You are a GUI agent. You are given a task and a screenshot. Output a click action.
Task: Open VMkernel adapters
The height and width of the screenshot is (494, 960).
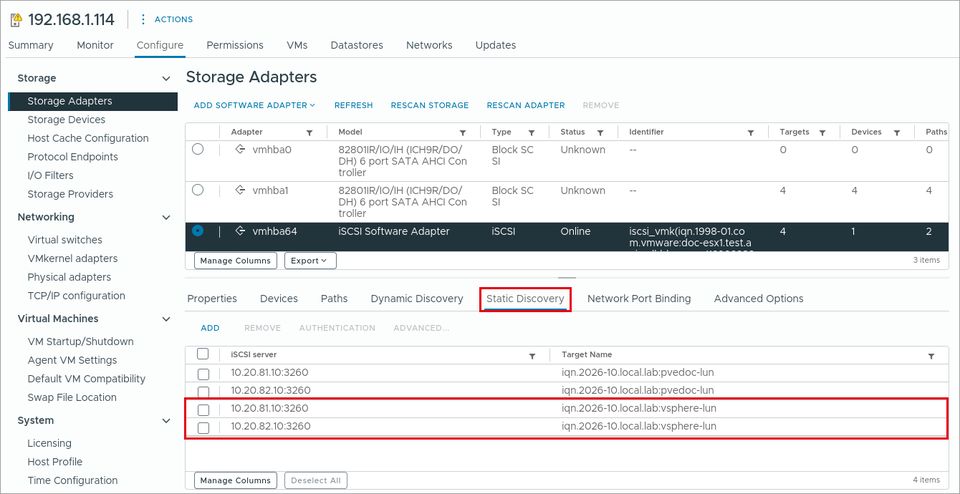[72, 258]
